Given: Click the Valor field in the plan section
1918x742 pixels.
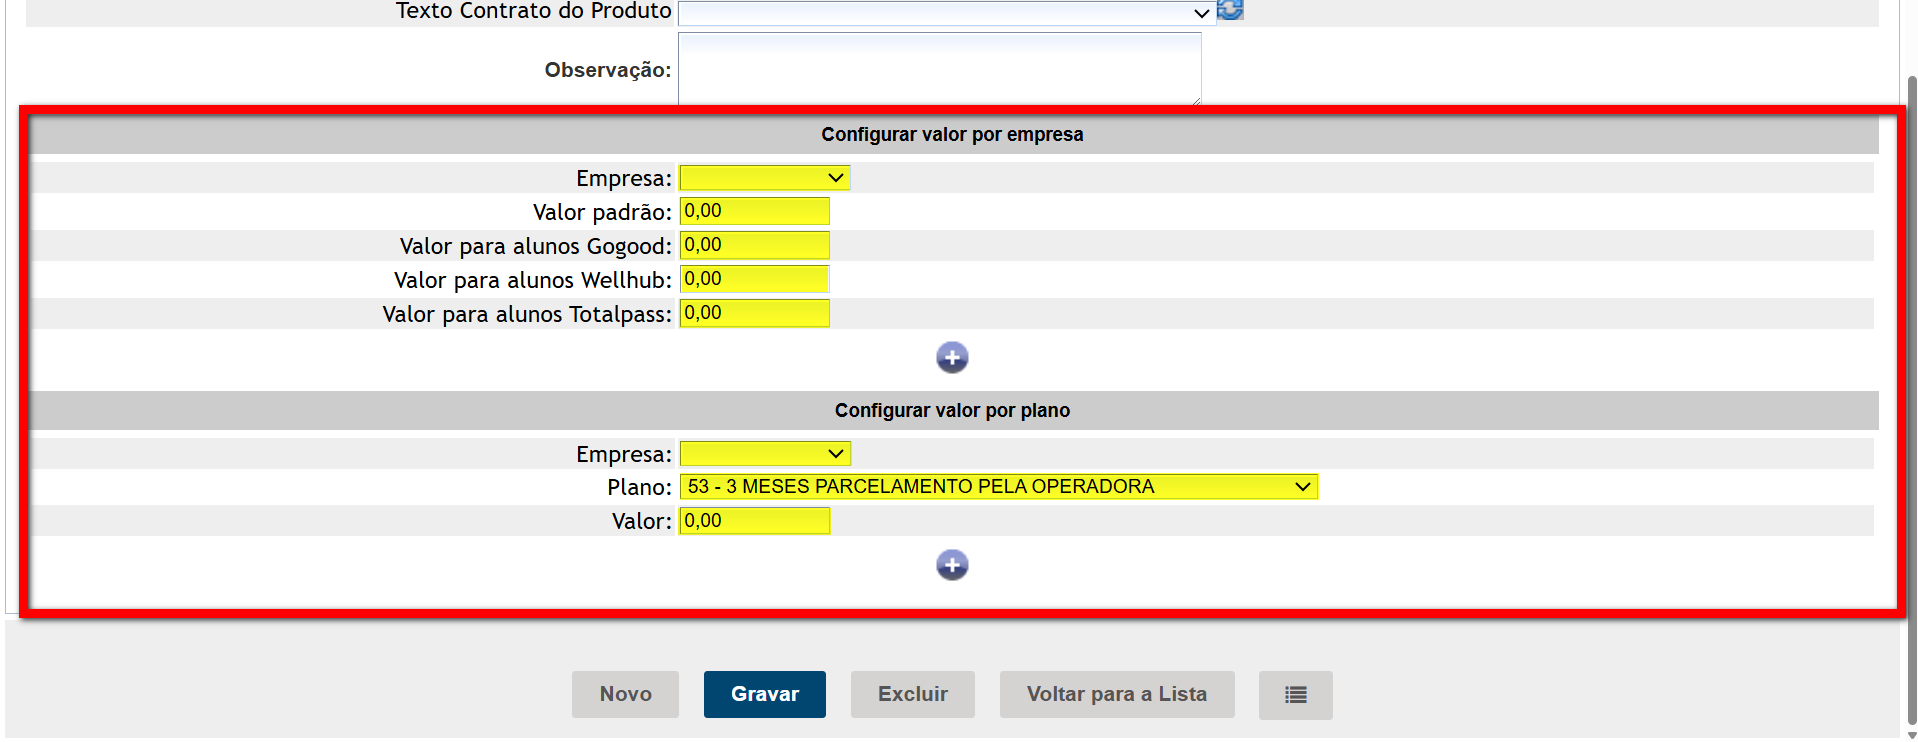Looking at the screenshot, I should (x=755, y=521).
